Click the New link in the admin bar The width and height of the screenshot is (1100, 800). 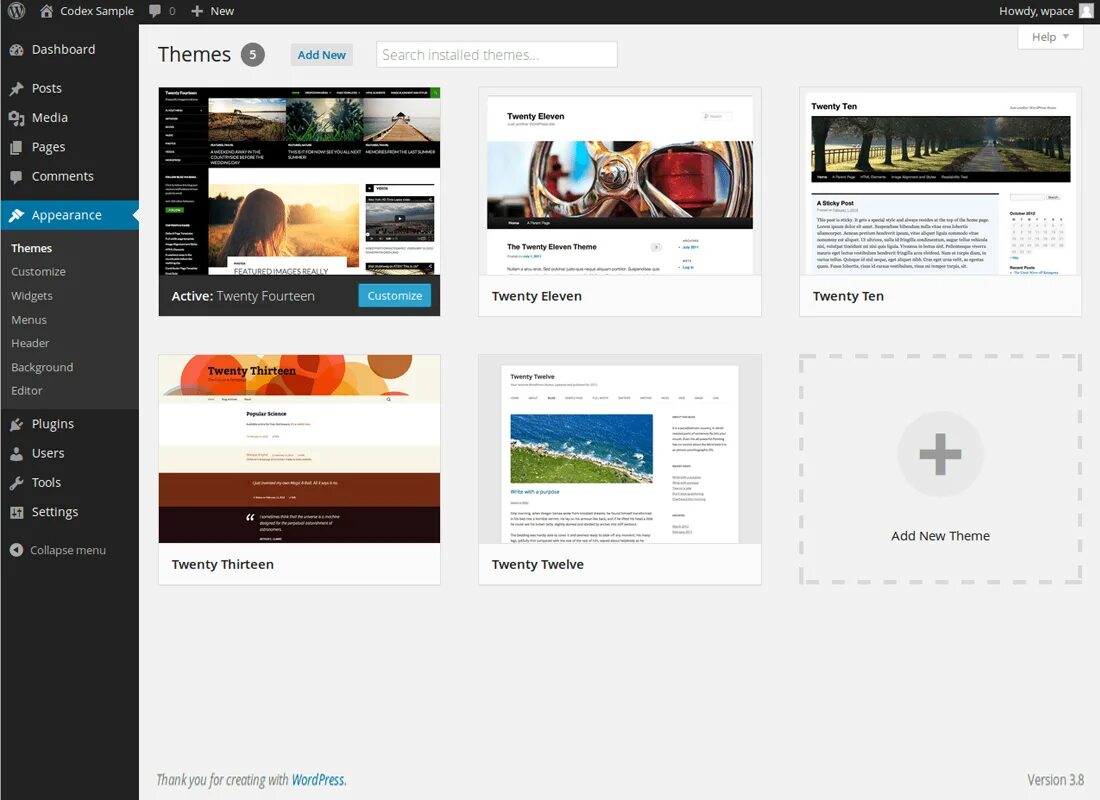coord(222,11)
